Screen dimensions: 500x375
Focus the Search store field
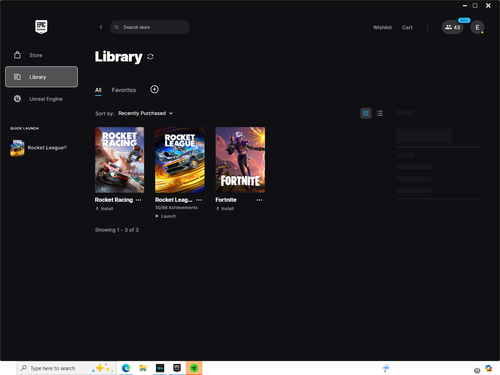pyautogui.click(x=150, y=27)
